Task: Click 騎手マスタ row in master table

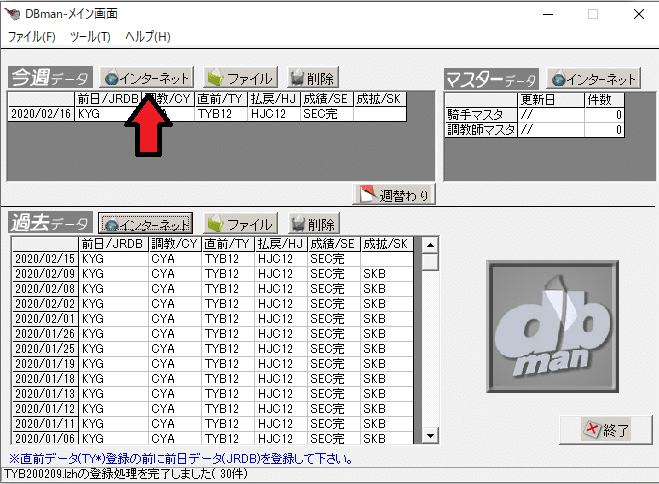Action: coord(535,115)
